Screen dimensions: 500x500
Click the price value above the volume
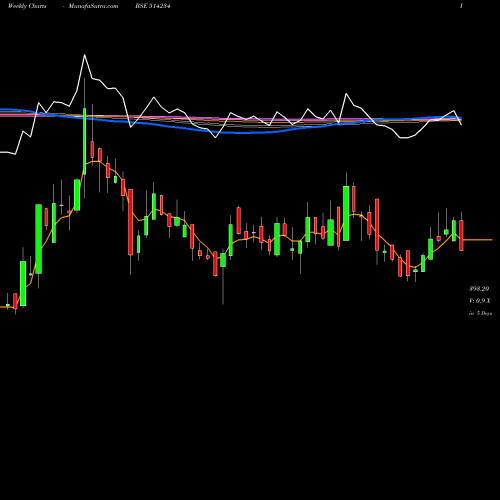[479, 289]
